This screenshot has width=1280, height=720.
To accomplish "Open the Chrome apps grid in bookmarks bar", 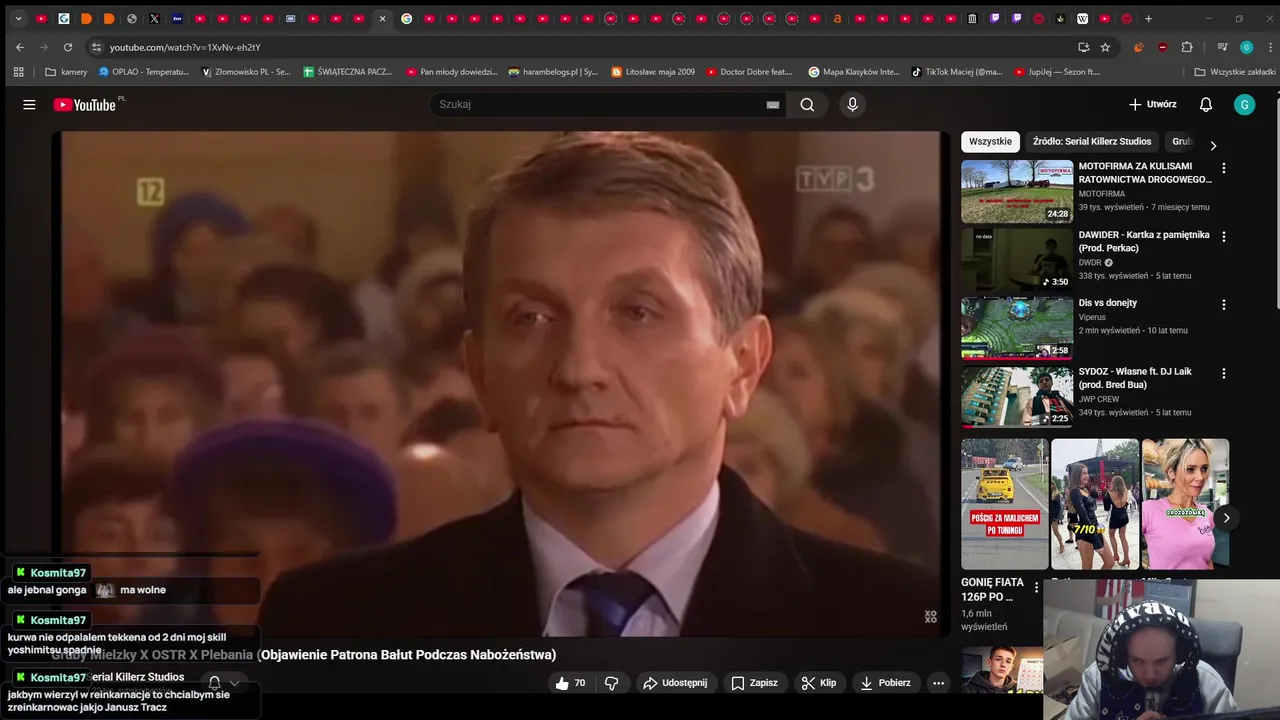I will [x=18, y=72].
